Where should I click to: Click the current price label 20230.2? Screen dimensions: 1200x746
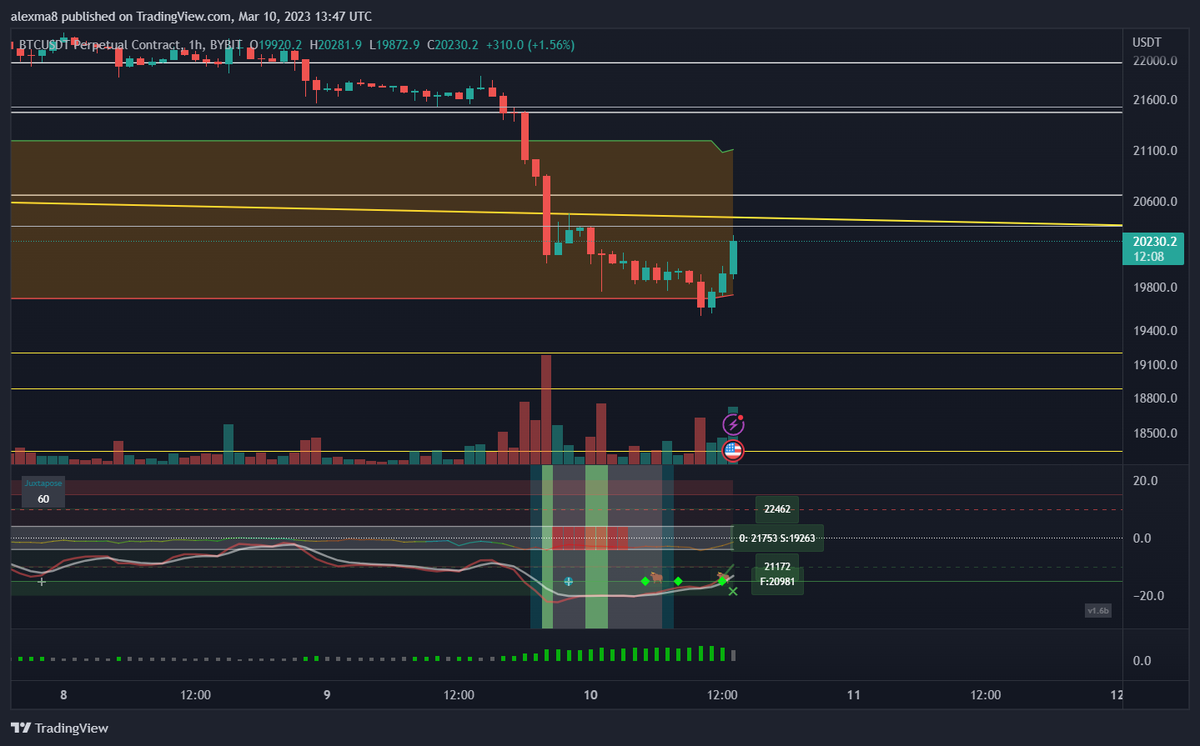pyautogui.click(x=1153, y=242)
